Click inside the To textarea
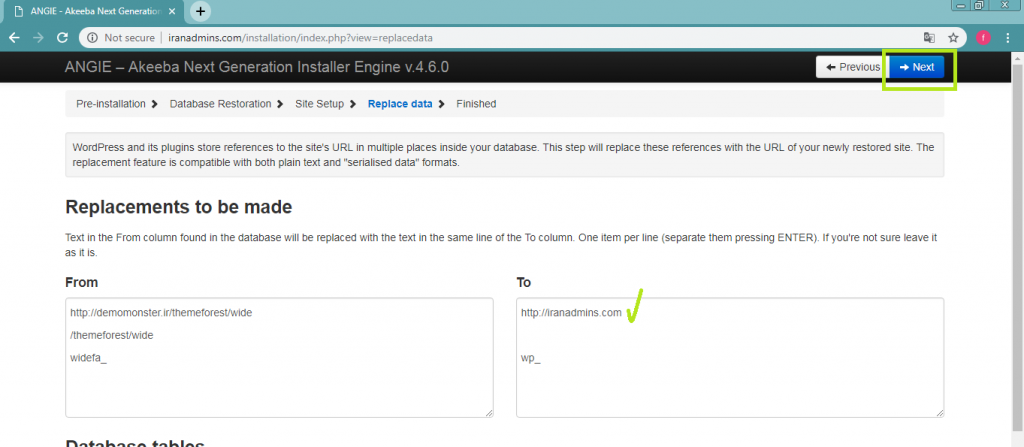Image resolution: width=1024 pixels, height=447 pixels. (730, 357)
